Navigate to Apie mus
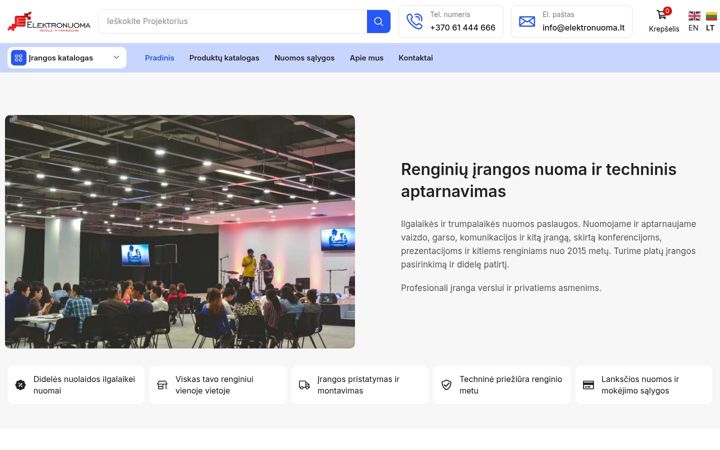Viewport: 720px width, 450px height. [x=366, y=58]
